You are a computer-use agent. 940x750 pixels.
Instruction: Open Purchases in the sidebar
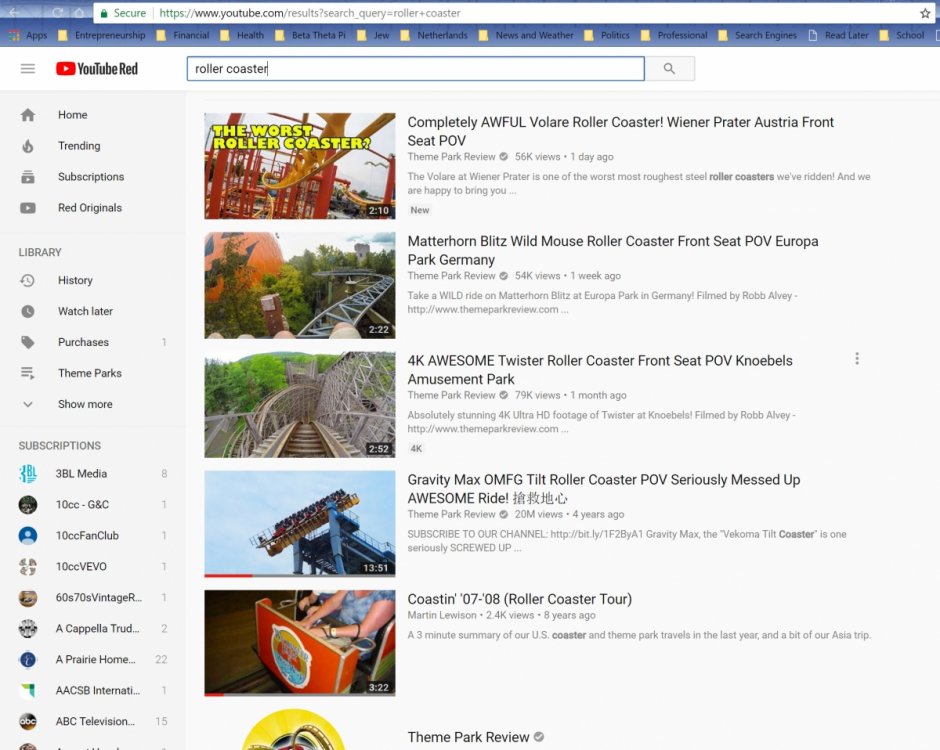pyautogui.click(x=83, y=343)
